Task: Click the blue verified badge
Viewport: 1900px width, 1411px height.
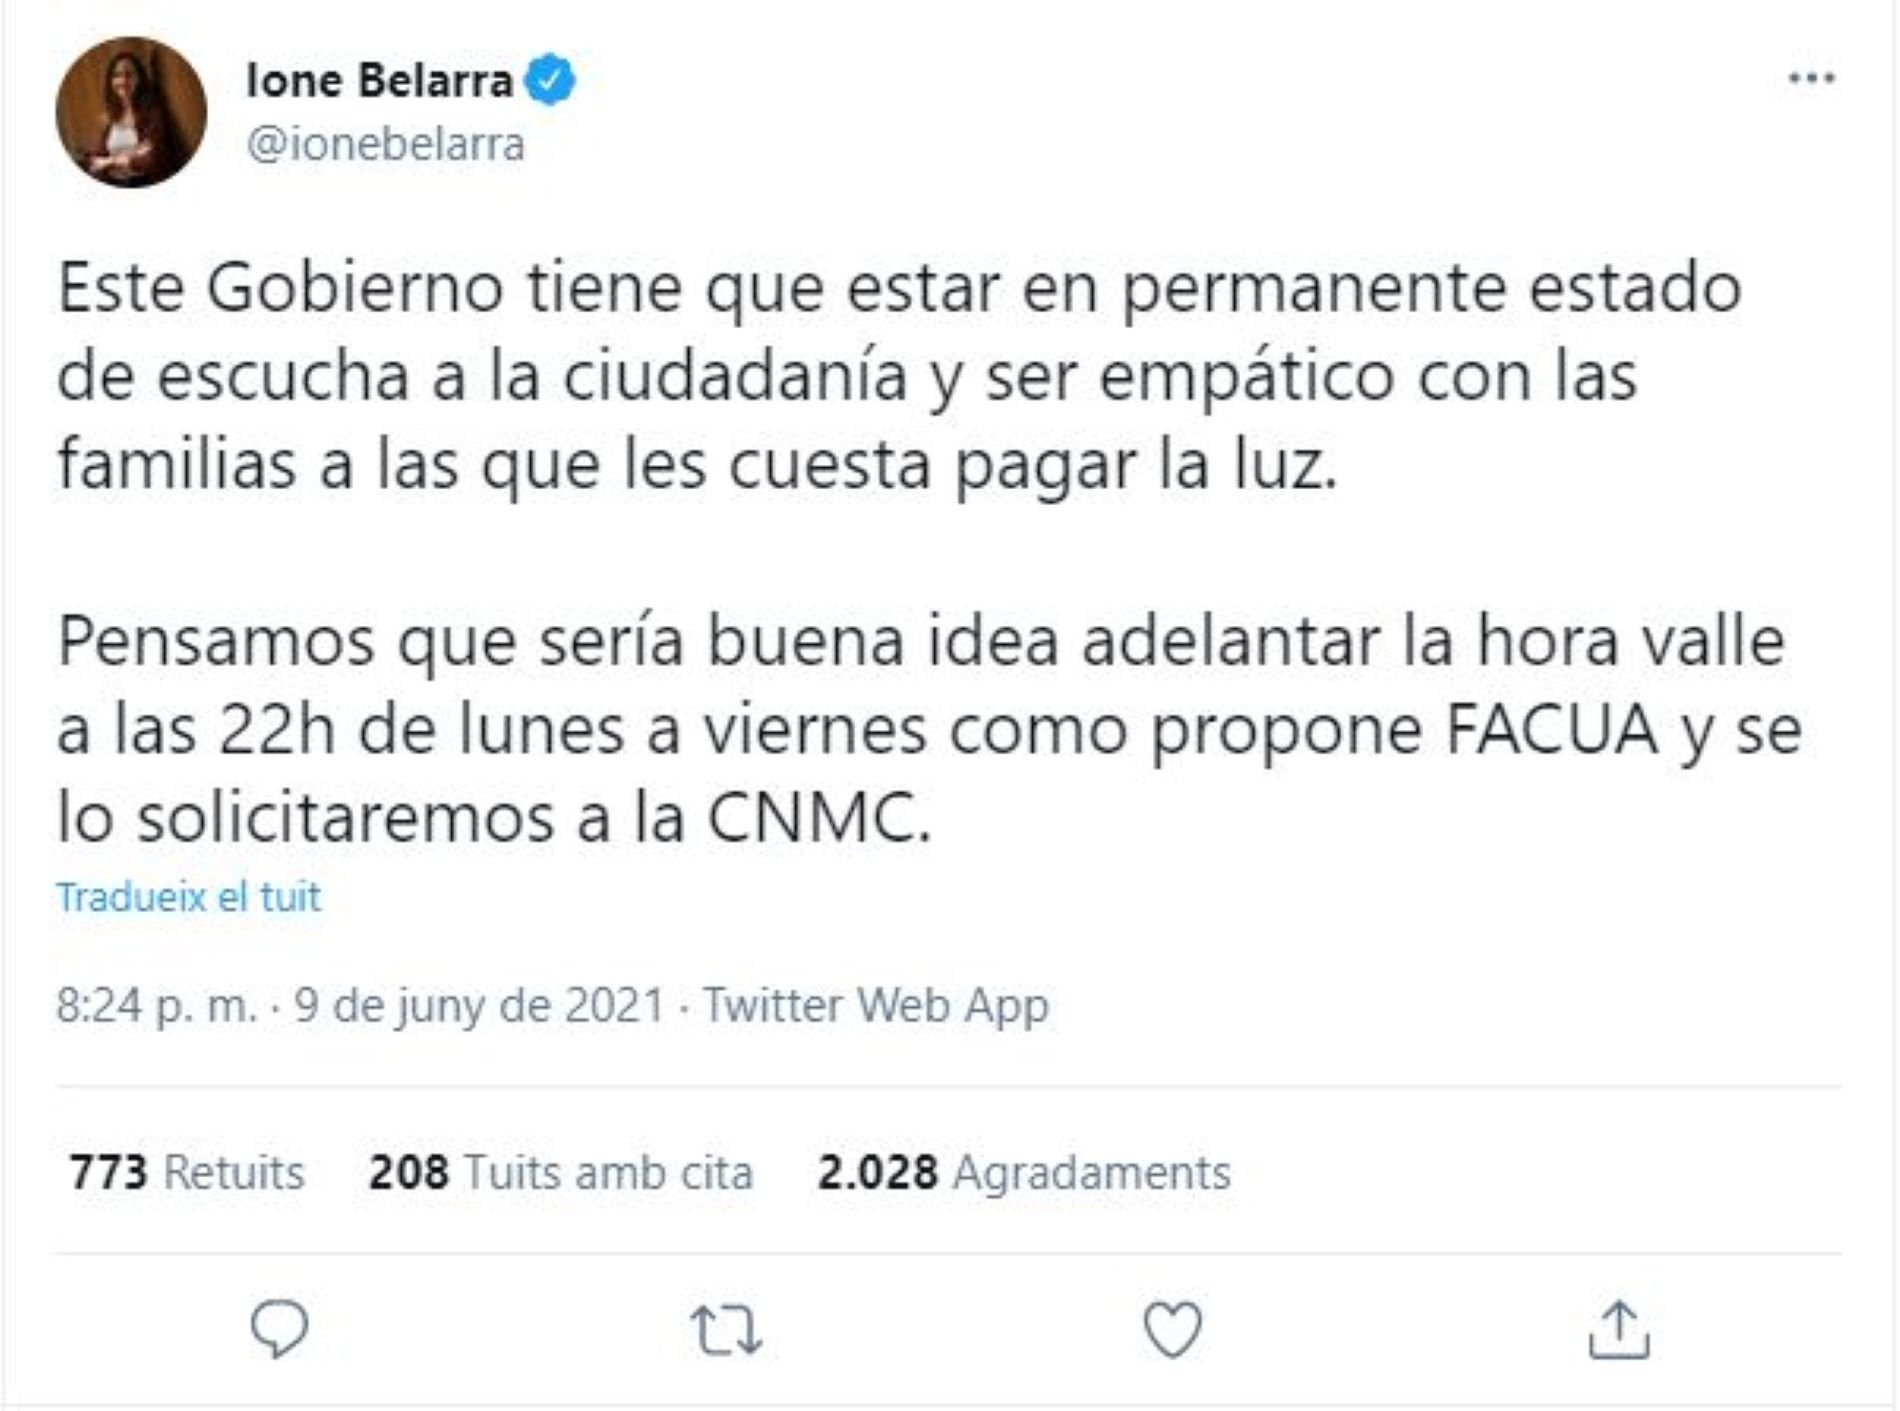Action: (550, 80)
